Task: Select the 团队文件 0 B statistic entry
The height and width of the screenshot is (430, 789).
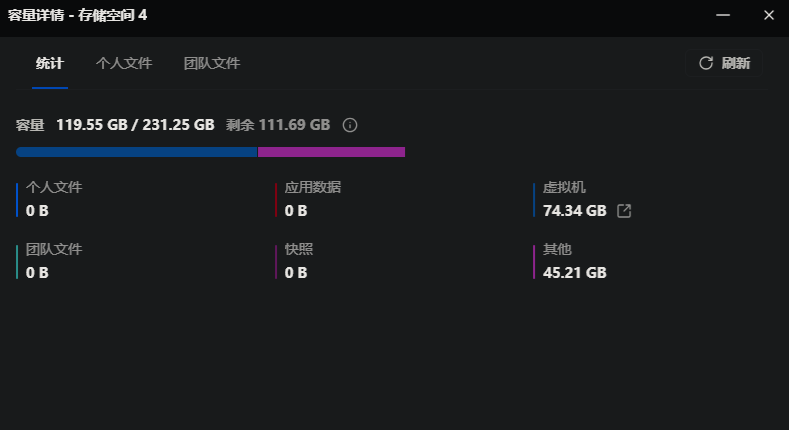Action: (x=54, y=261)
